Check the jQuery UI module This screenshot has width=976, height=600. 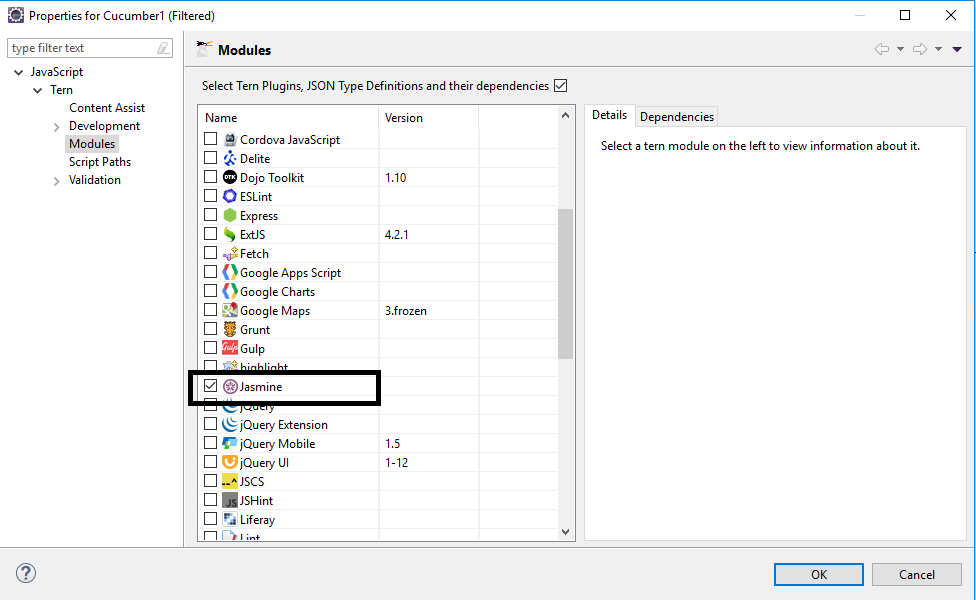point(209,462)
